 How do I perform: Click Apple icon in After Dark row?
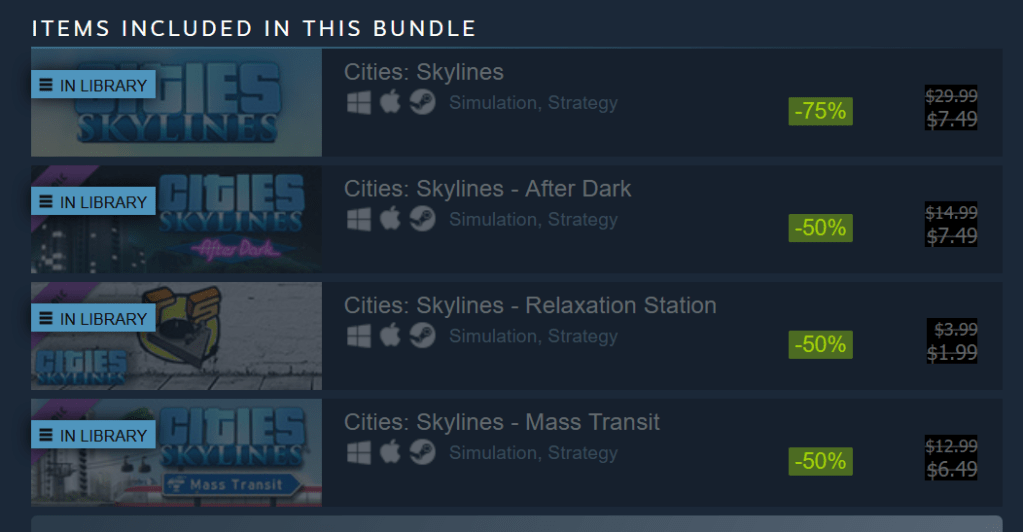[390, 219]
